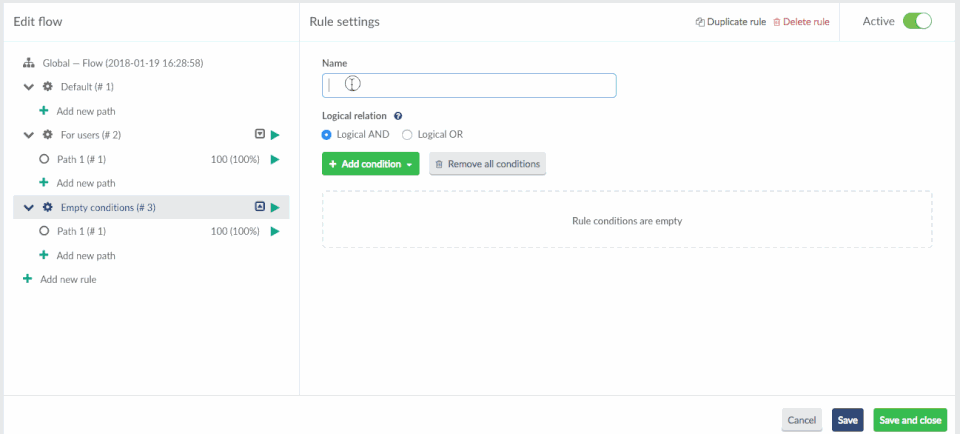The height and width of the screenshot is (434, 960).
Task: Collapse the Default (# 1) rule
Action: coord(28,87)
